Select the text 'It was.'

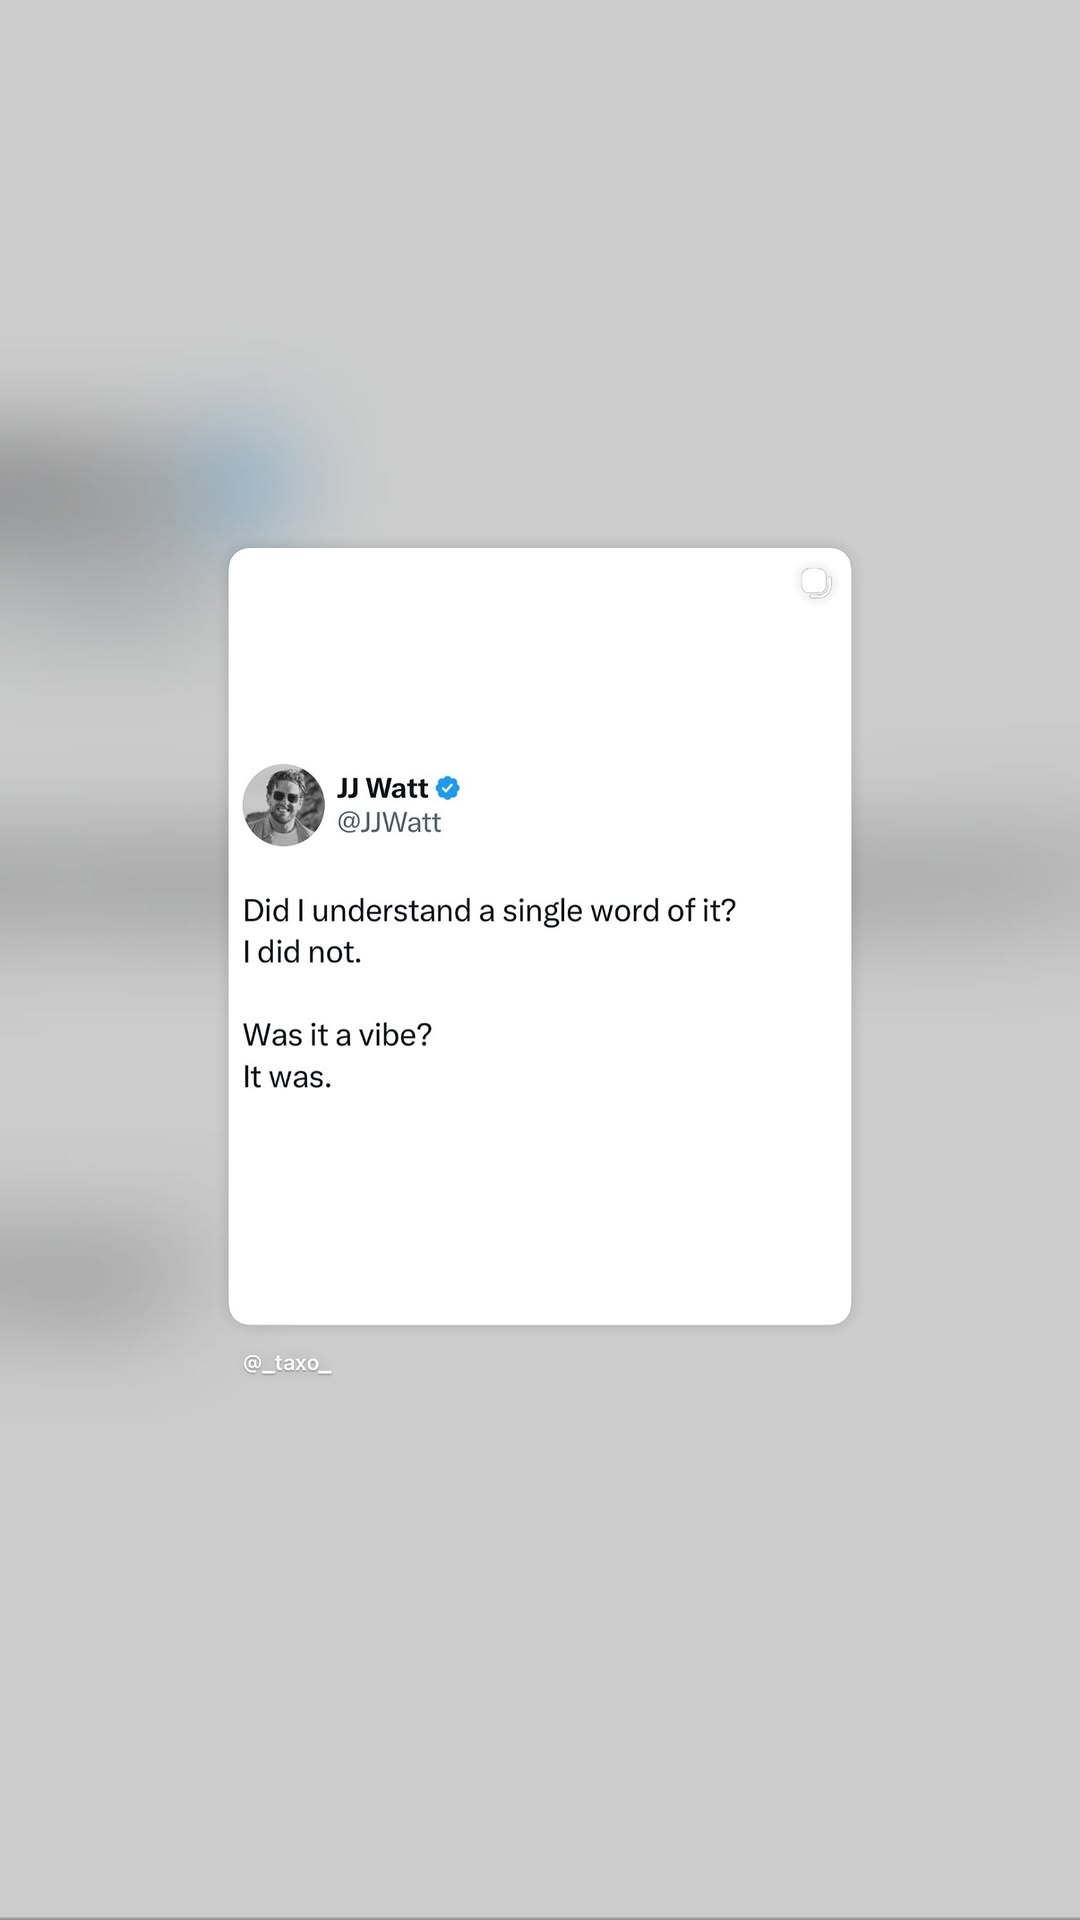point(287,1077)
